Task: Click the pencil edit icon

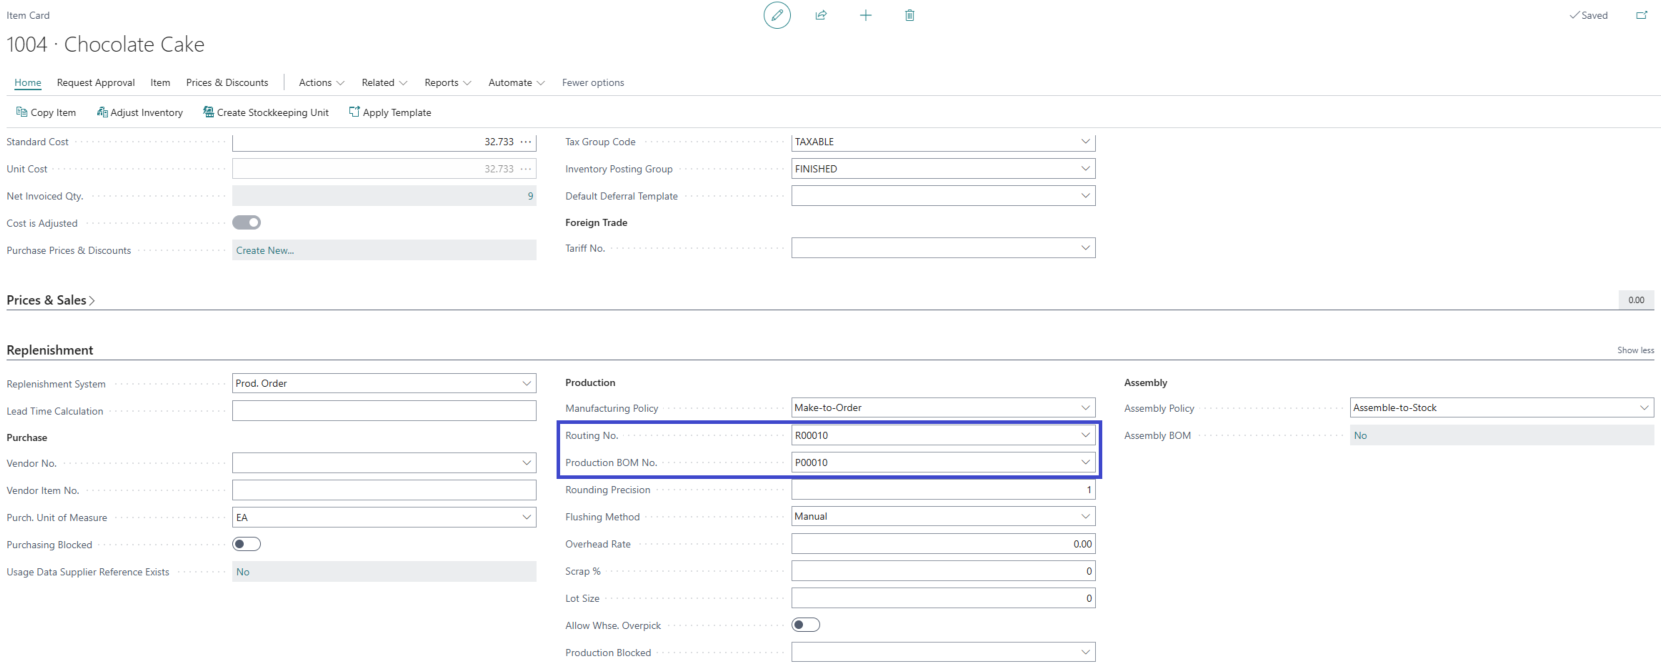Action: click(x=777, y=15)
